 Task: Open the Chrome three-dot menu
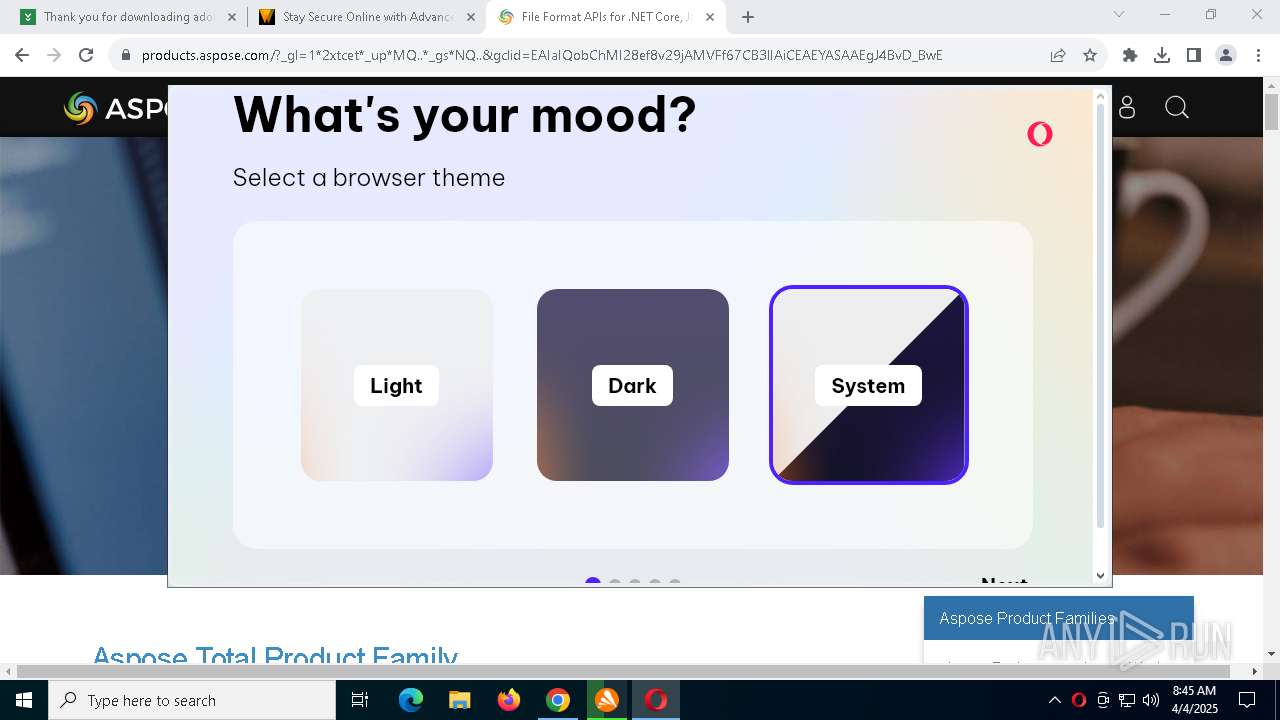pos(1258,55)
